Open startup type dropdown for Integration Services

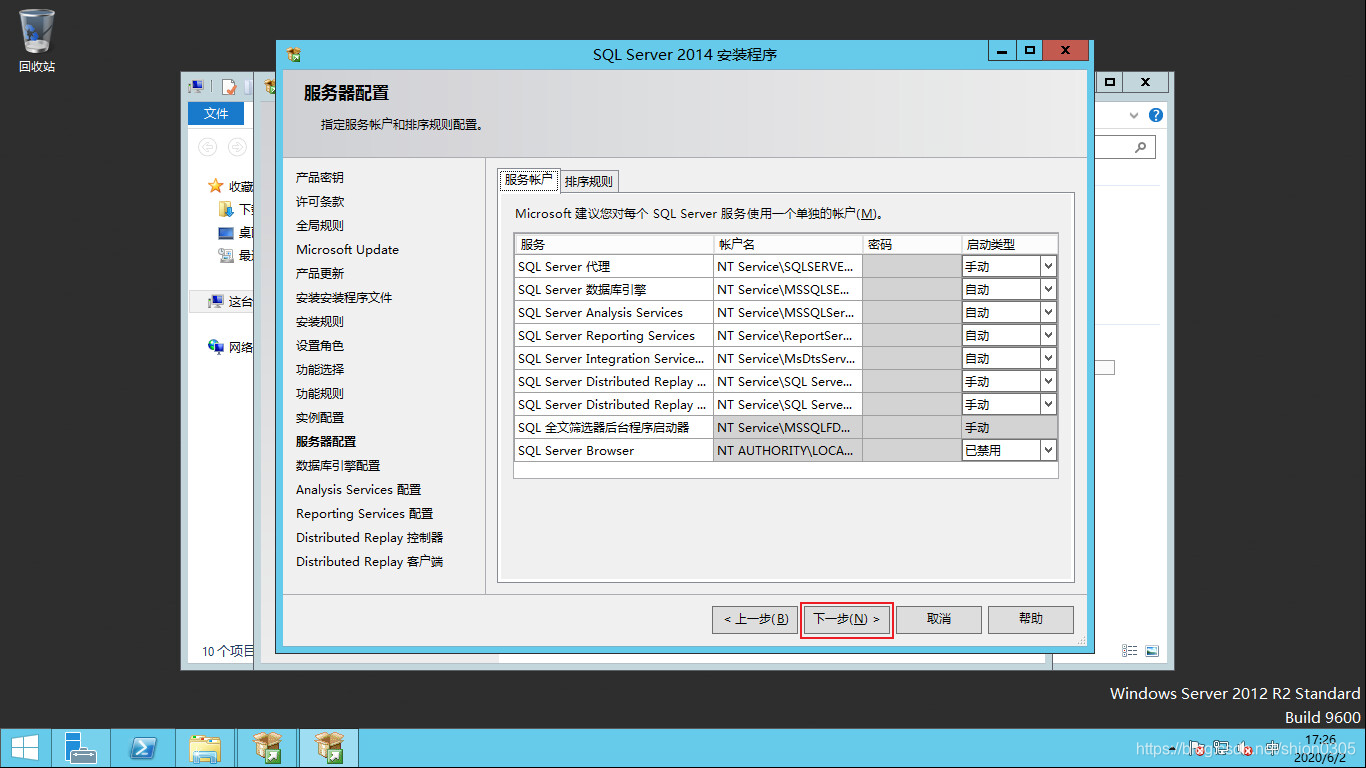[x=1048, y=358]
